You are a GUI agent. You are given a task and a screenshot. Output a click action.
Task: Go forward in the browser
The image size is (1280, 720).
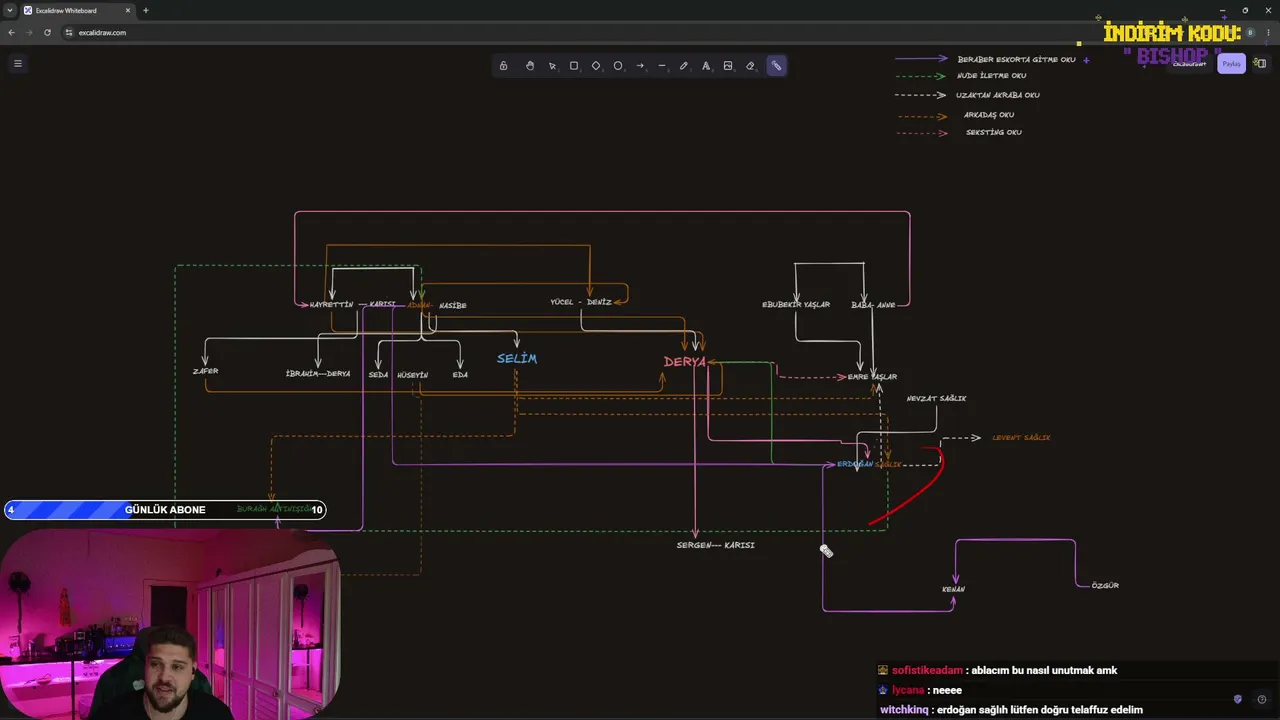29,33
